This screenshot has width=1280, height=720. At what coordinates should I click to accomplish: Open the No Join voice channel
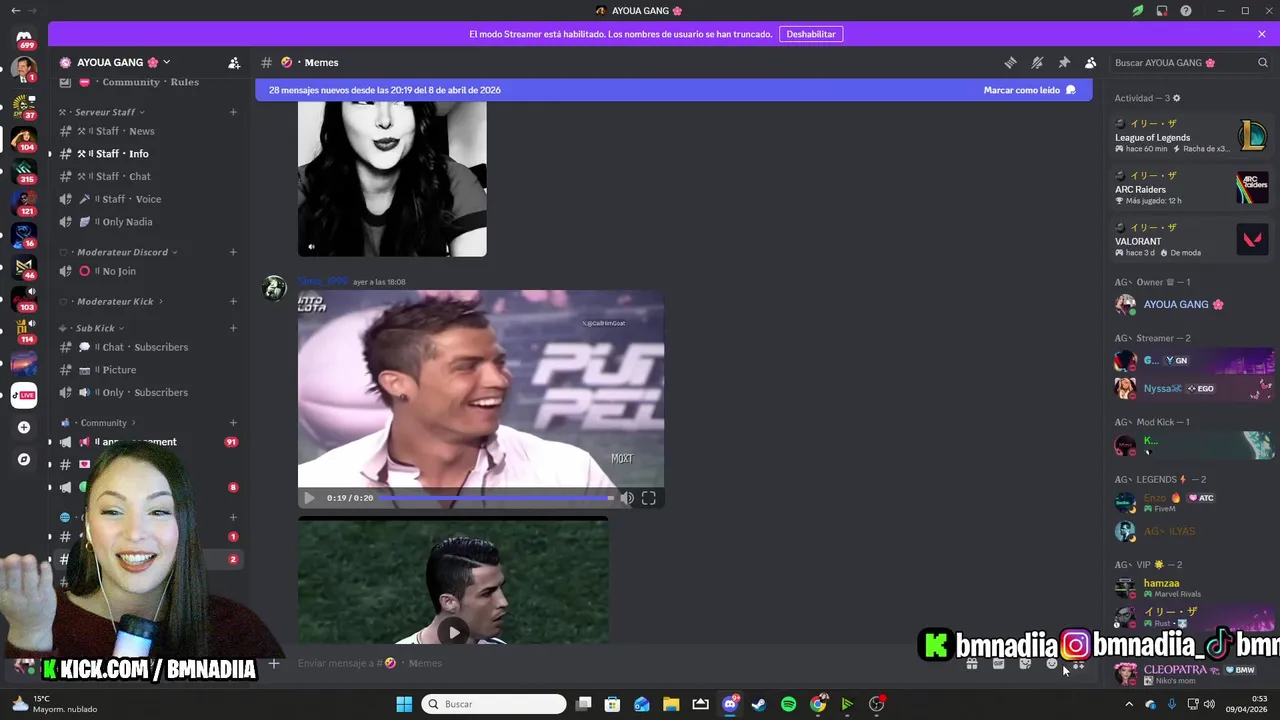point(148,271)
